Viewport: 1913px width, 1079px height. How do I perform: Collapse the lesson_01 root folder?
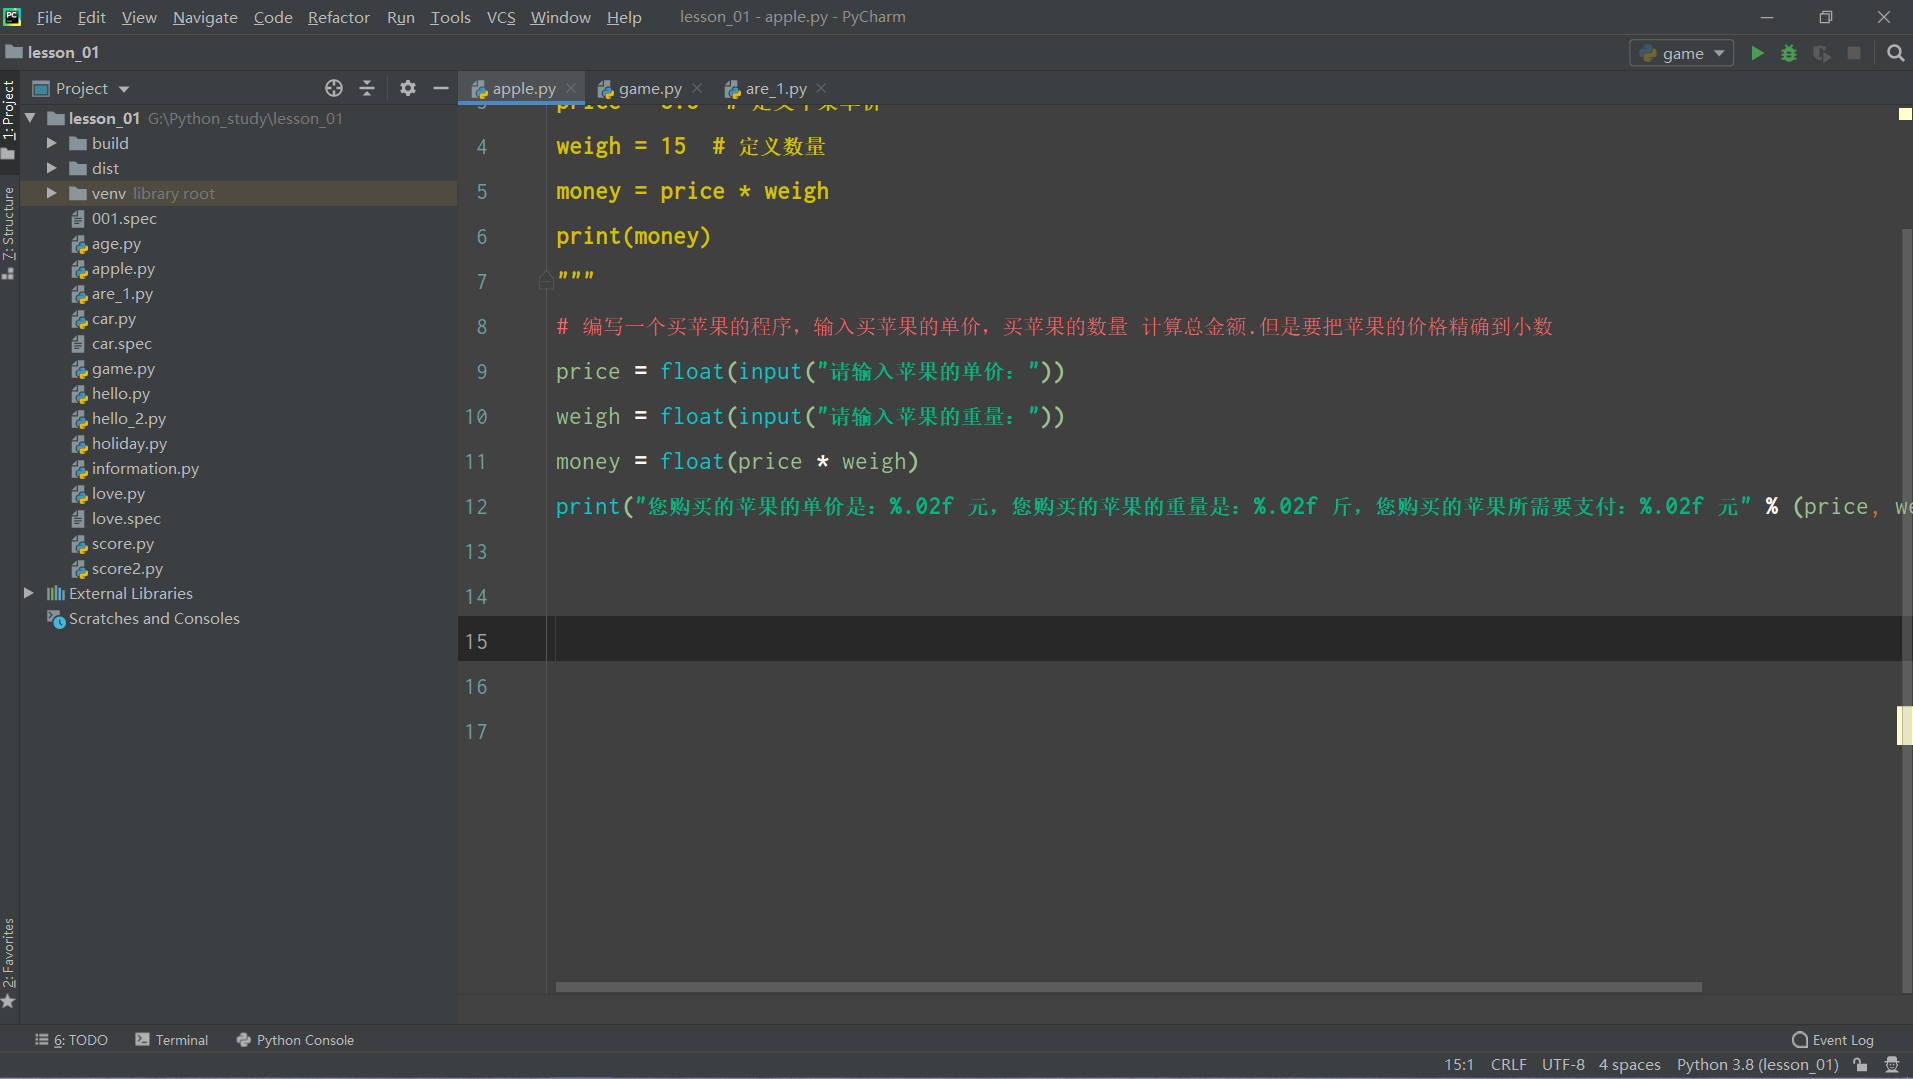coord(30,118)
